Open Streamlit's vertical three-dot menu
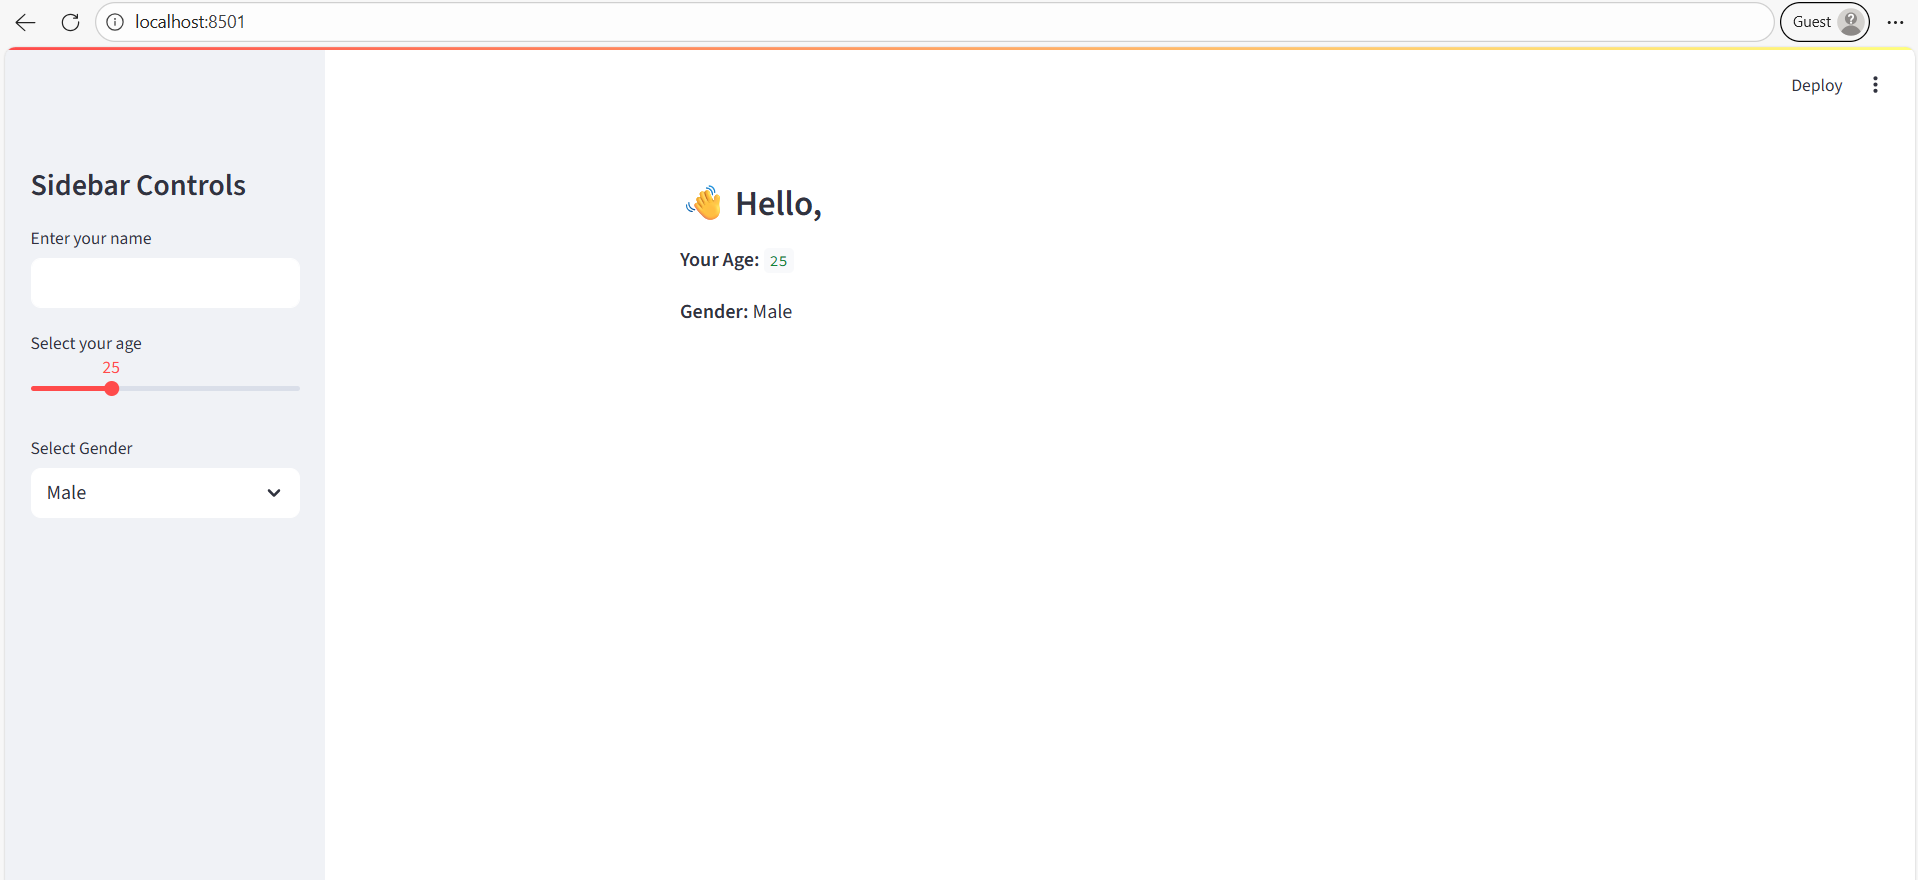The width and height of the screenshot is (1918, 880). click(x=1875, y=85)
